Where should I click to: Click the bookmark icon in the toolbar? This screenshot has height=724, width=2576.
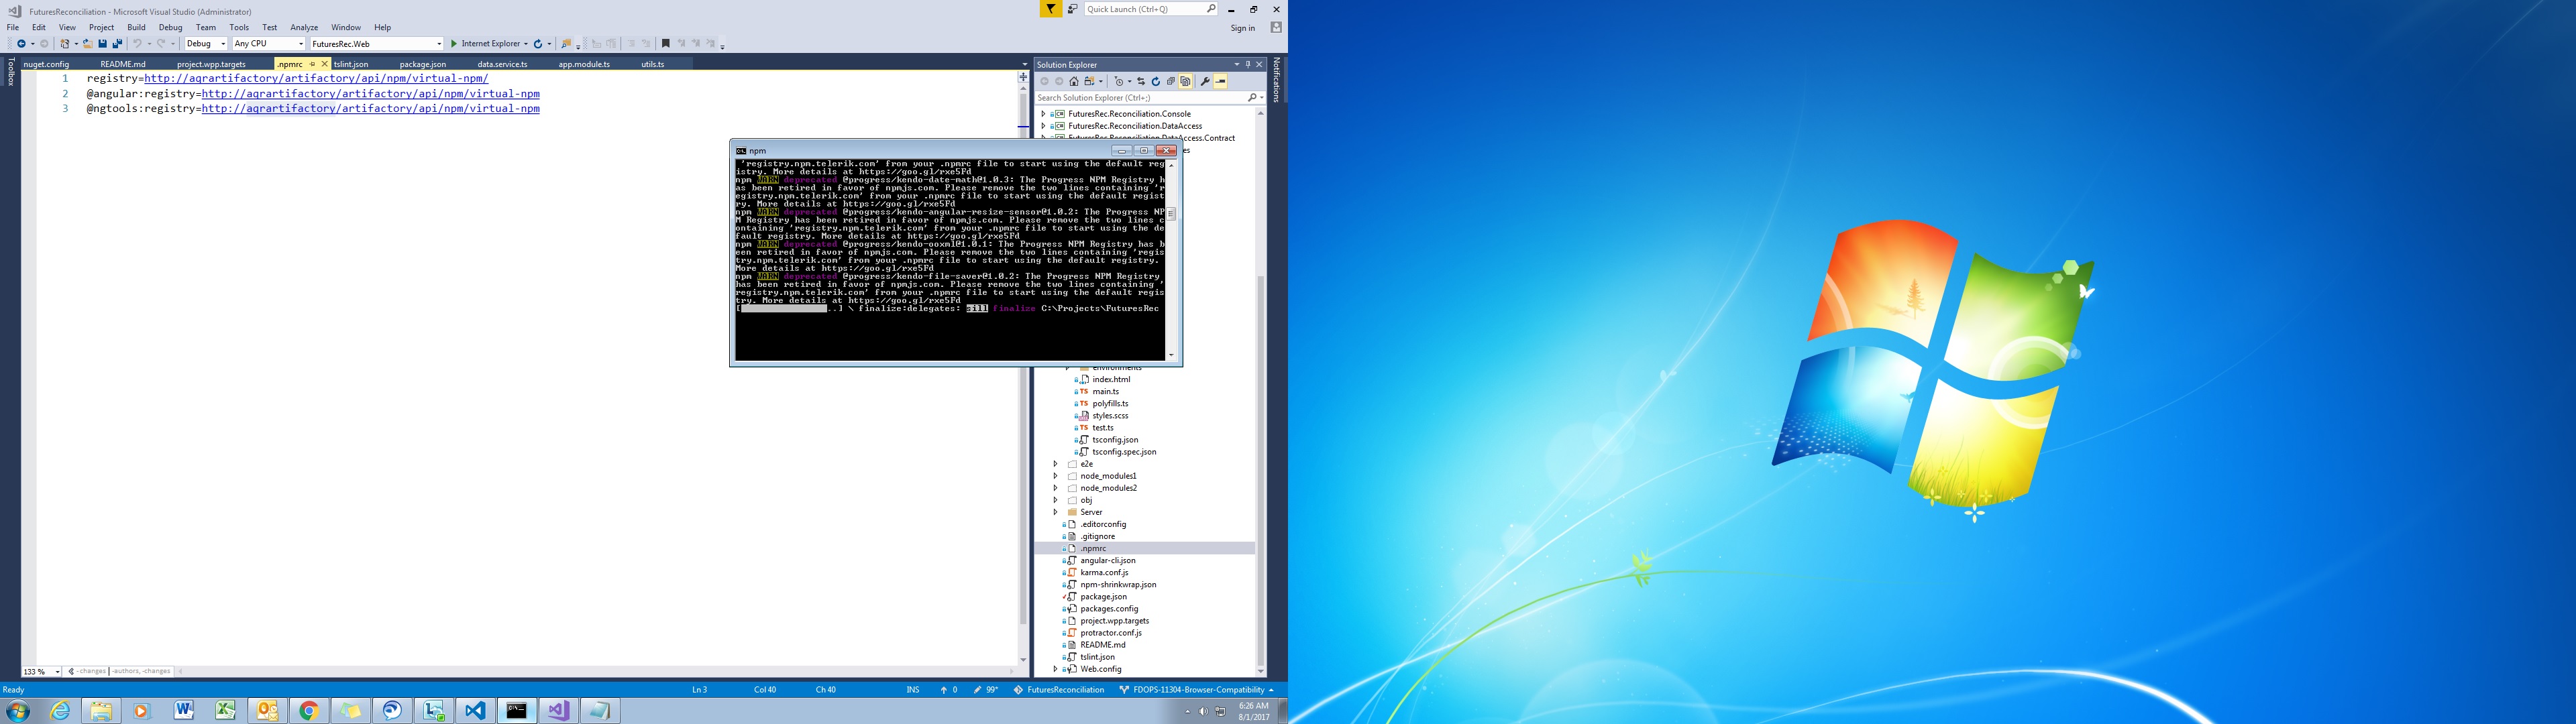[666, 44]
